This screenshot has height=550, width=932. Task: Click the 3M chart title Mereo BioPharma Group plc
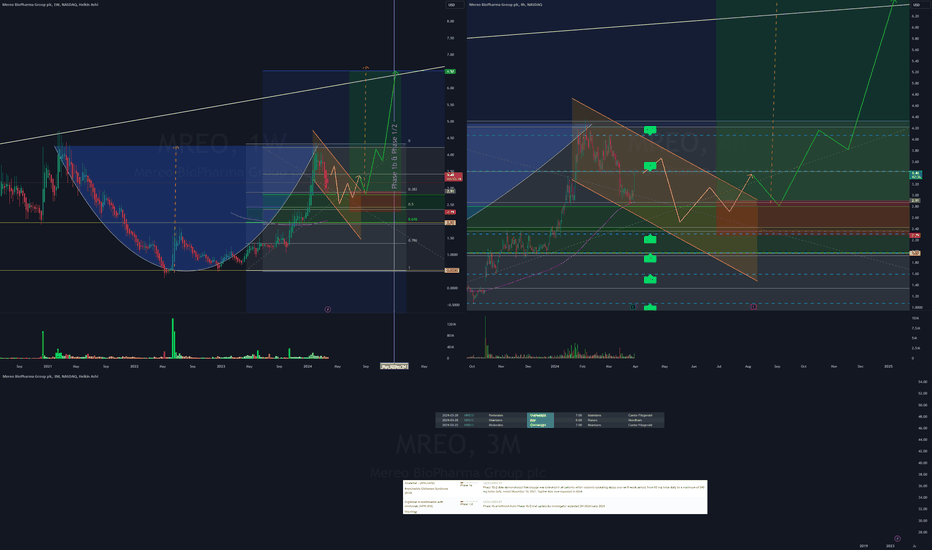pos(51,376)
